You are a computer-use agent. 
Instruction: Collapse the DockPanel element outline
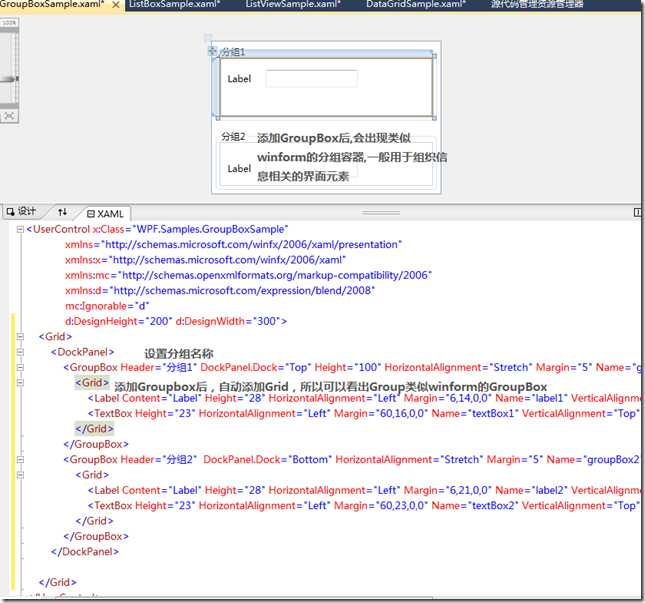point(20,352)
